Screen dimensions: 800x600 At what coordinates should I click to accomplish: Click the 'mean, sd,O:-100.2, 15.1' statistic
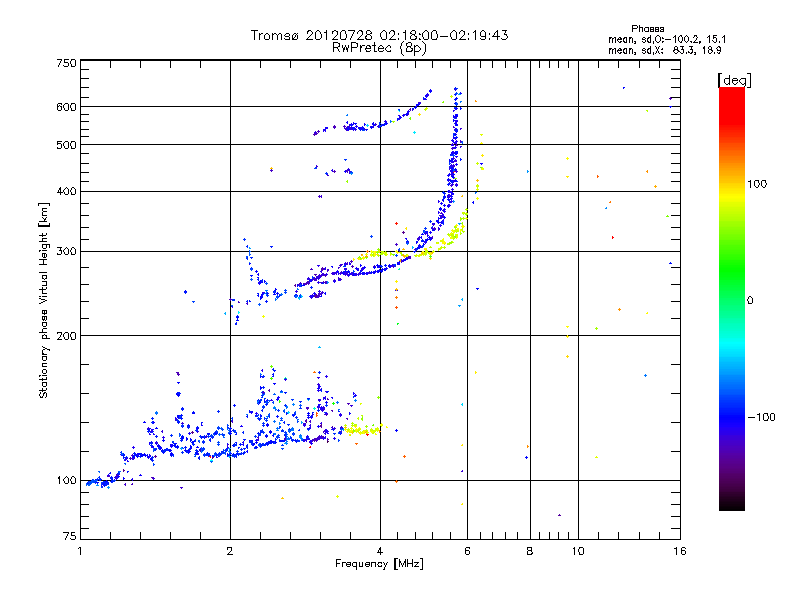tap(667, 39)
